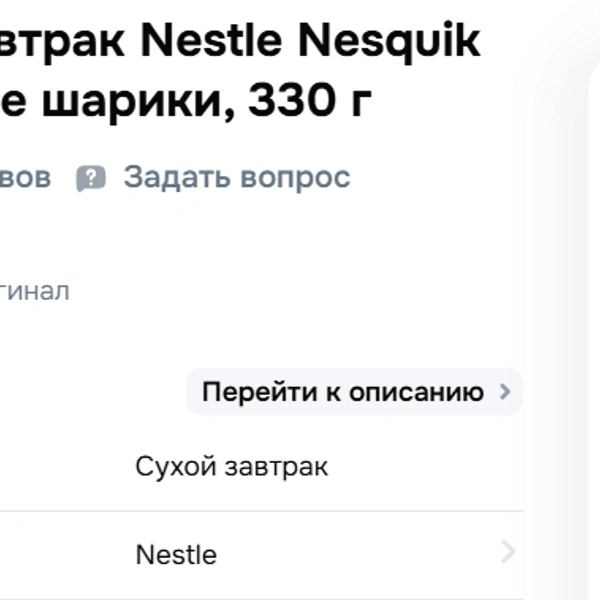Click the word "описанию" on the button
This screenshot has height=600, width=600.
click(416, 392)
